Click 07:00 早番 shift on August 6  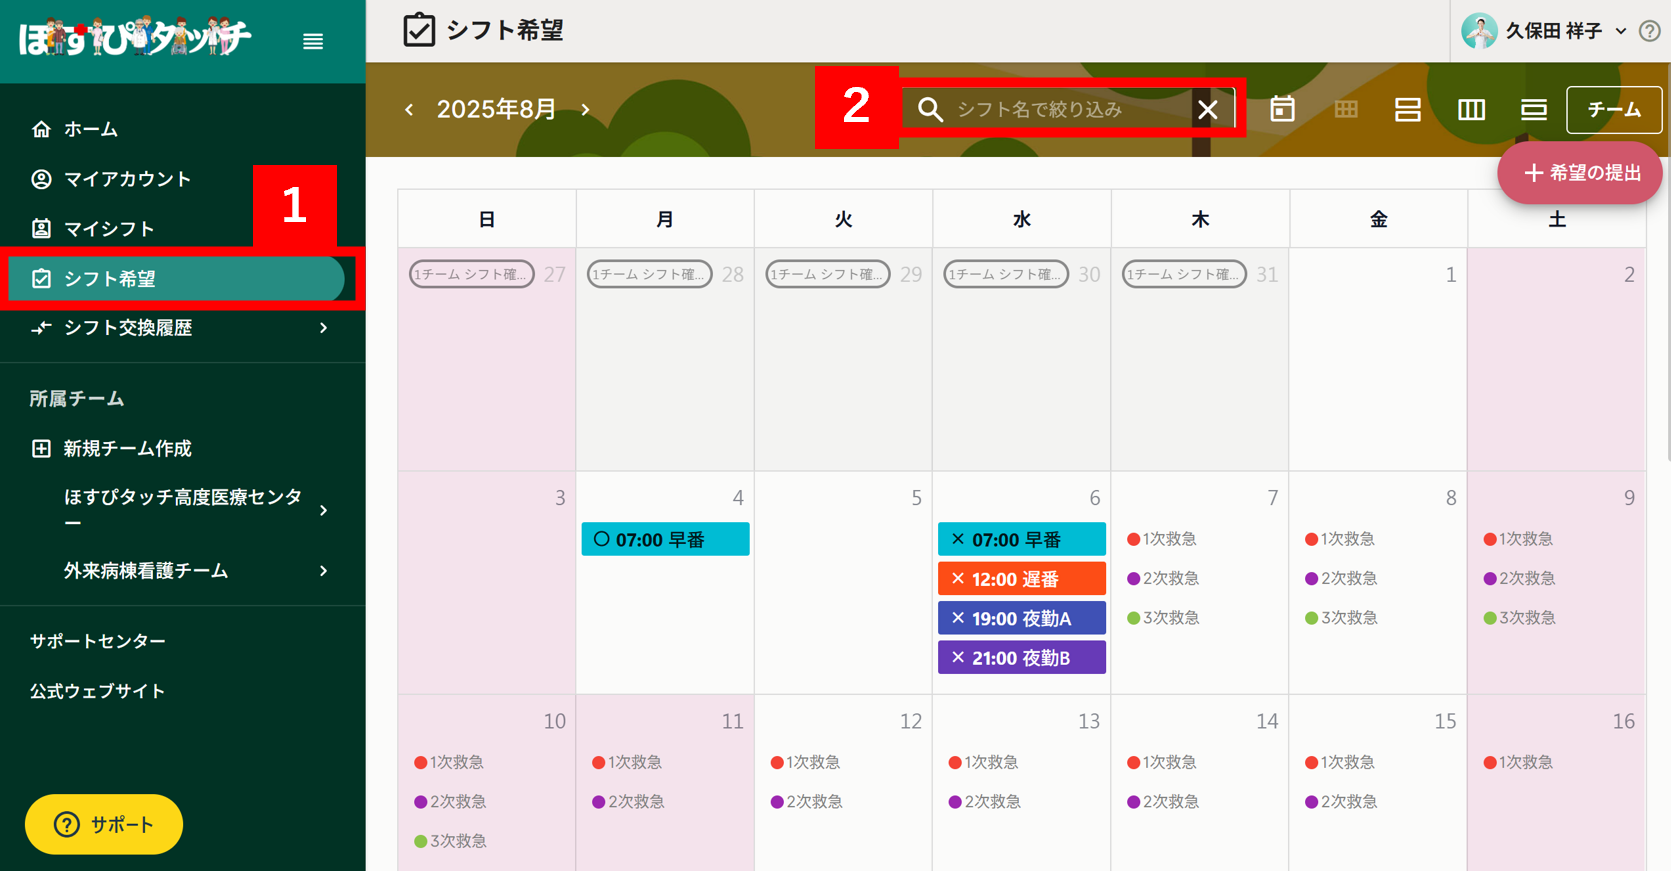[x=1022, y=539]
